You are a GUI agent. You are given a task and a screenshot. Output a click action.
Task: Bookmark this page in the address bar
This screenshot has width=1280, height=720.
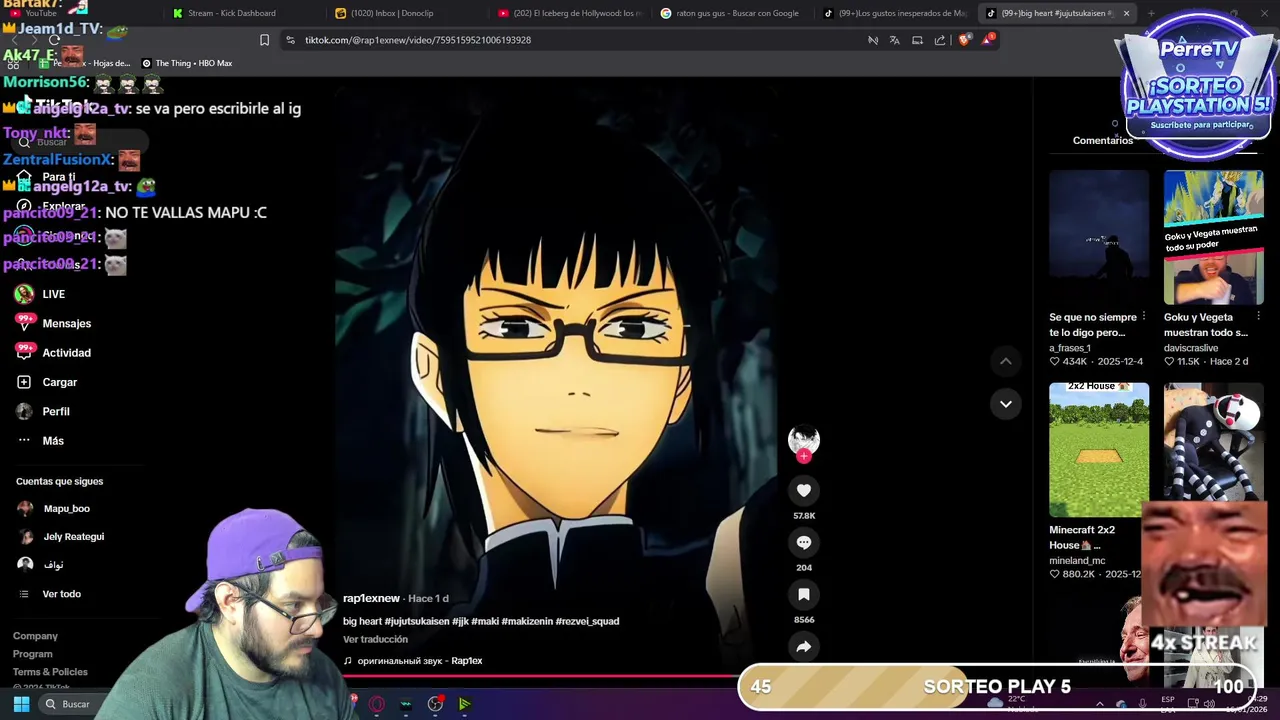[x=264, y=40]
